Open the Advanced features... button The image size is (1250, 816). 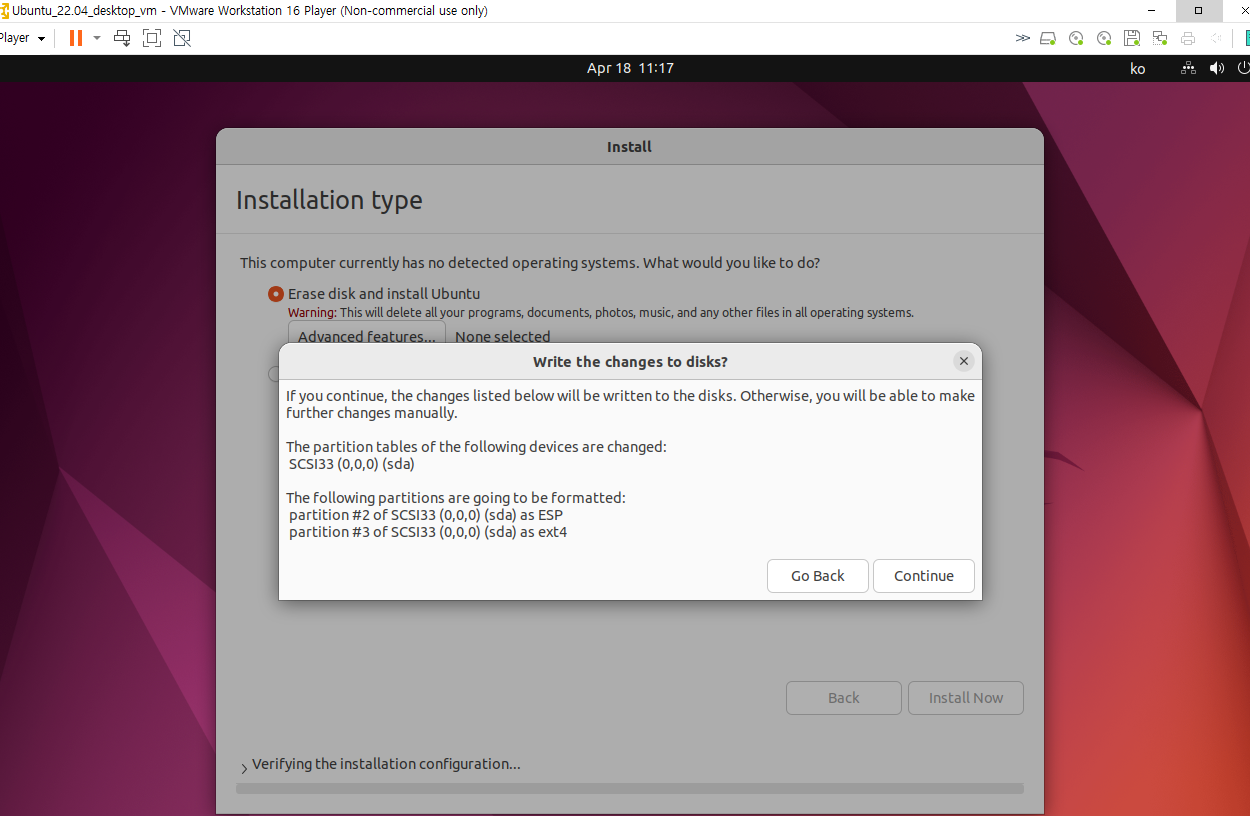click(367, 336)
